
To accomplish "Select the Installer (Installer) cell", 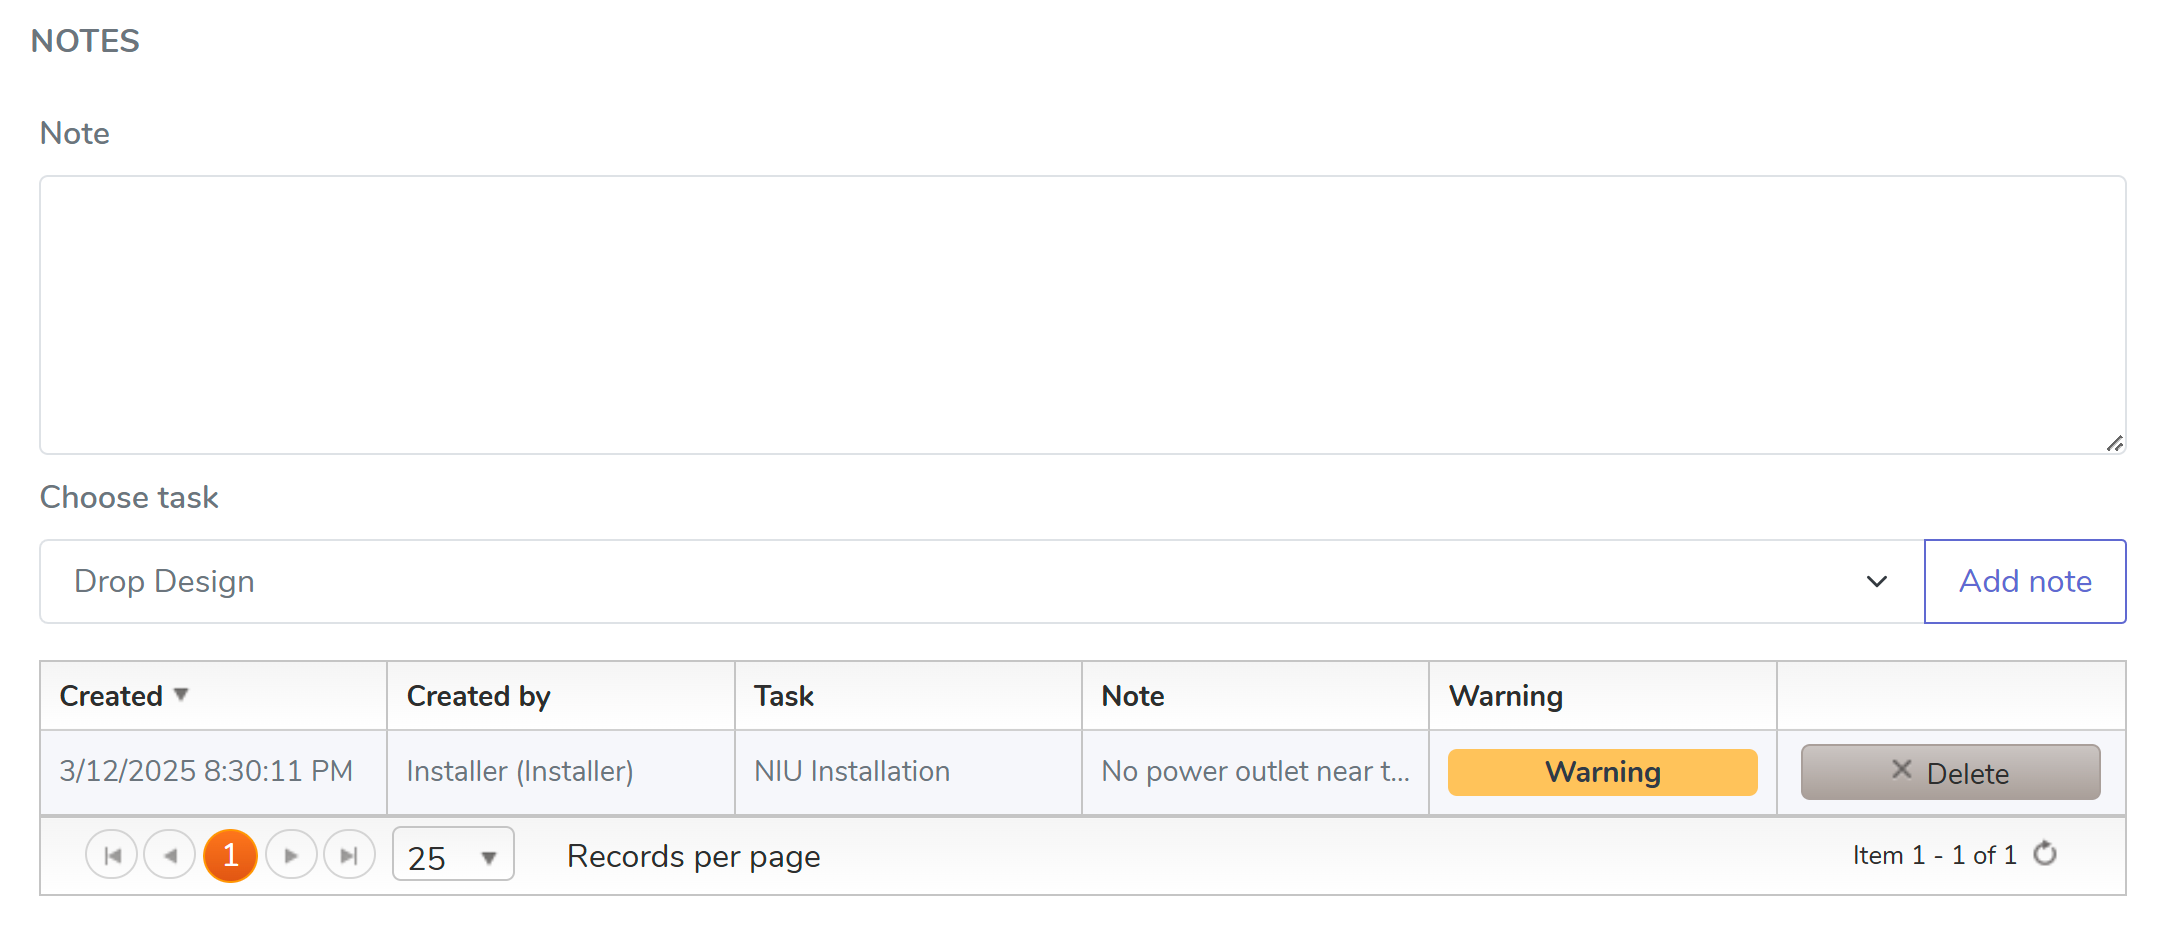I will [x=561, y=772].
